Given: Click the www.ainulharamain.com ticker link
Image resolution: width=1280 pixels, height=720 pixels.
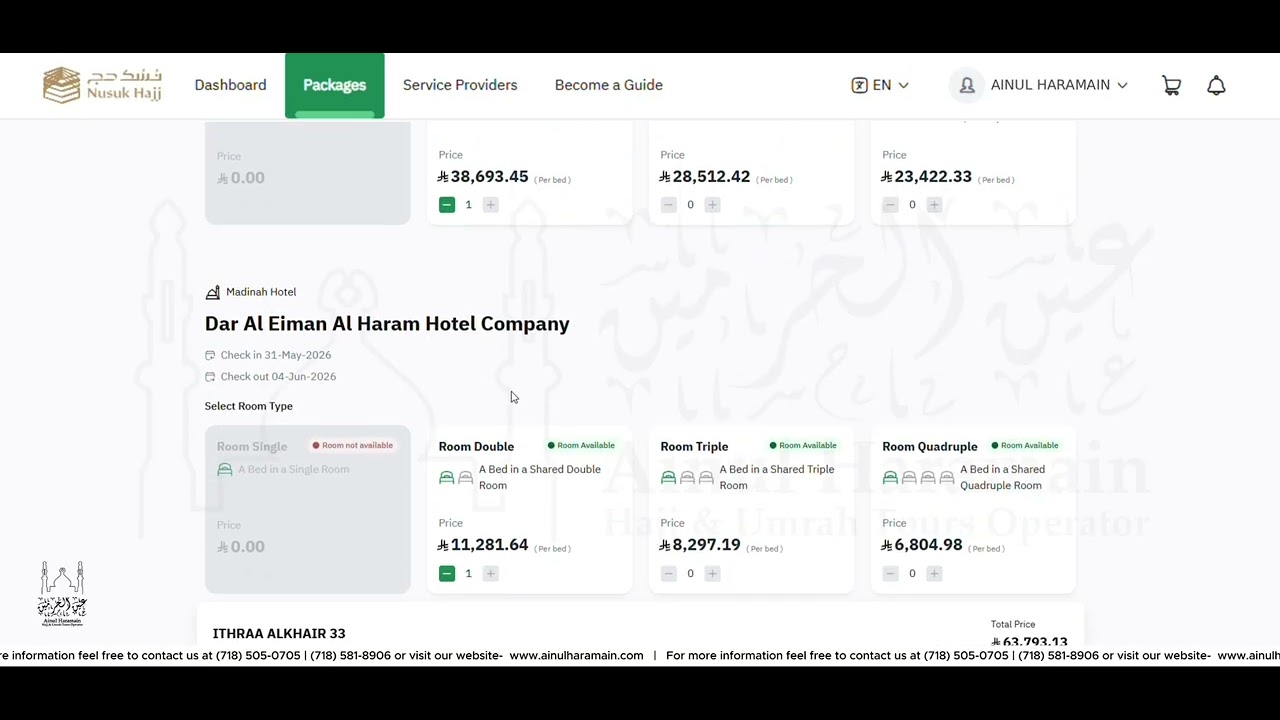Looking at the screenshot, I should click(576, 656).
